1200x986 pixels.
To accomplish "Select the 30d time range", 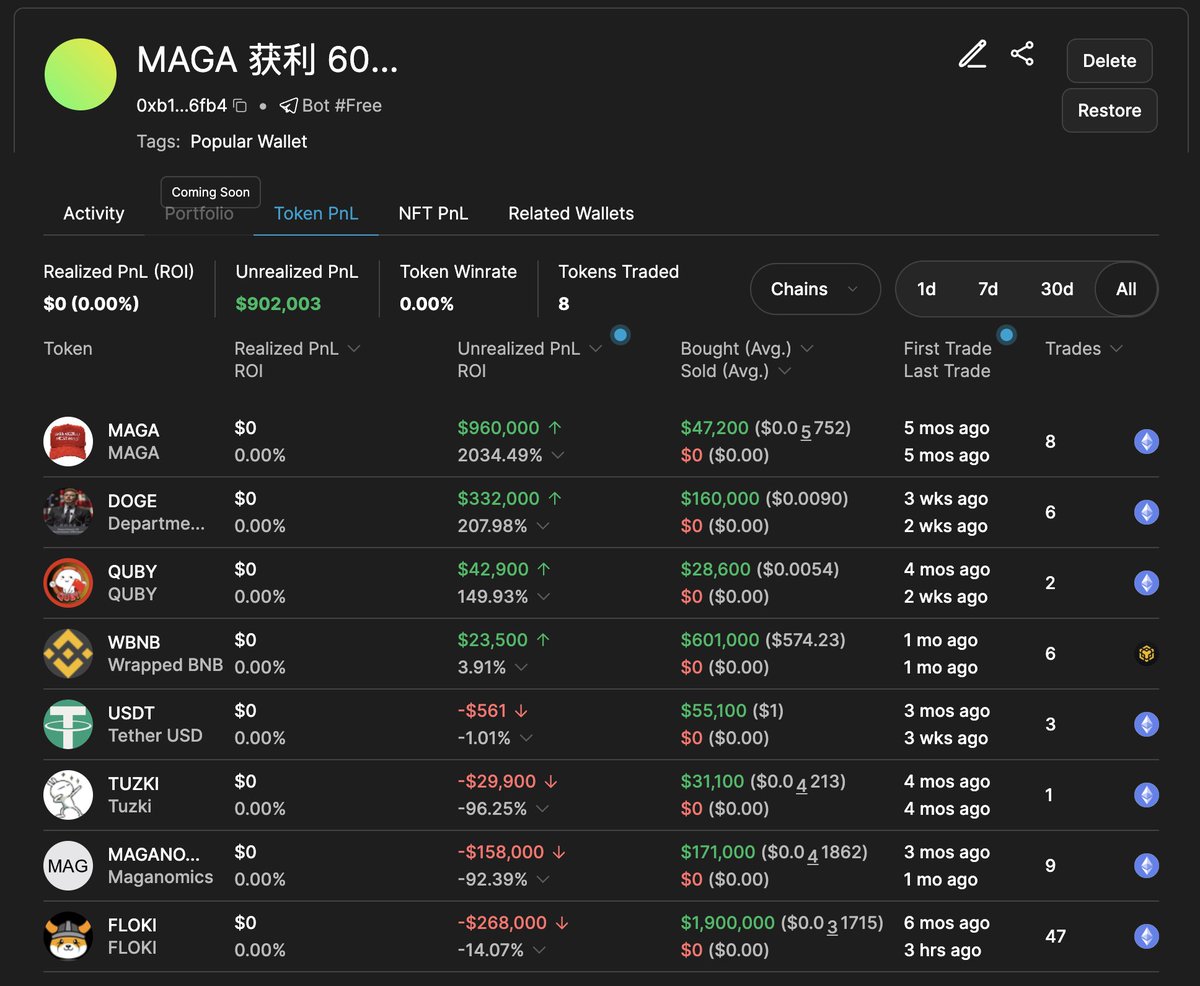I will [1056, 289].
